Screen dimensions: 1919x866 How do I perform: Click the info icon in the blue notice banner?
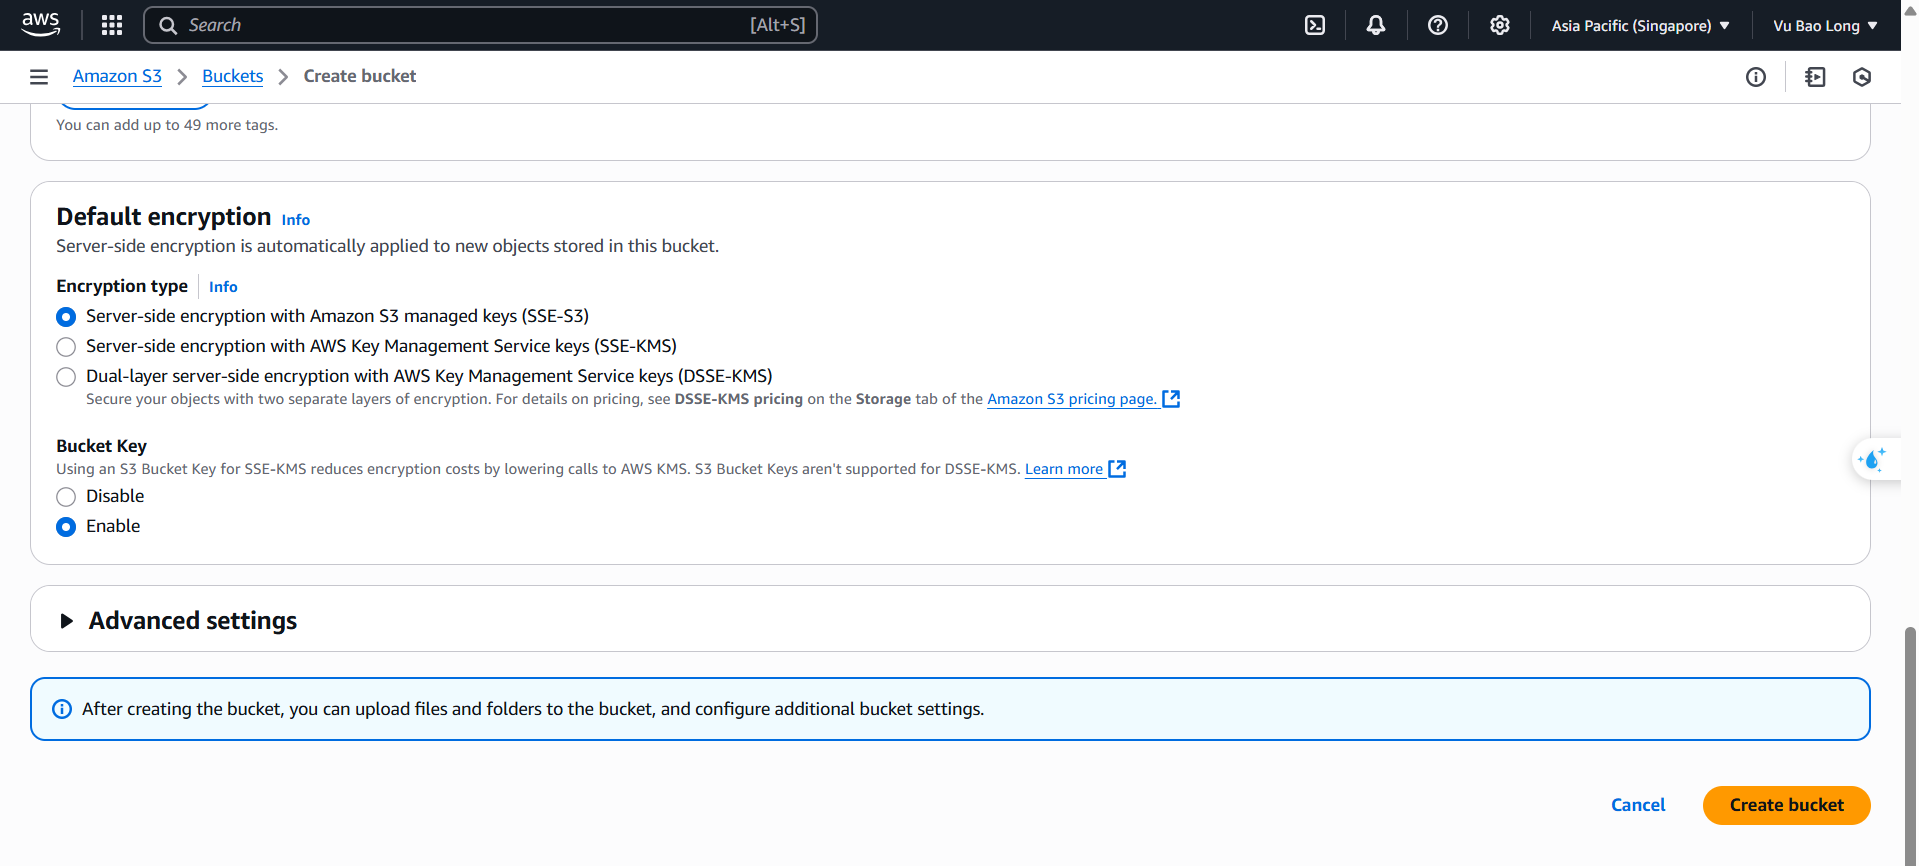click(62, 709)
